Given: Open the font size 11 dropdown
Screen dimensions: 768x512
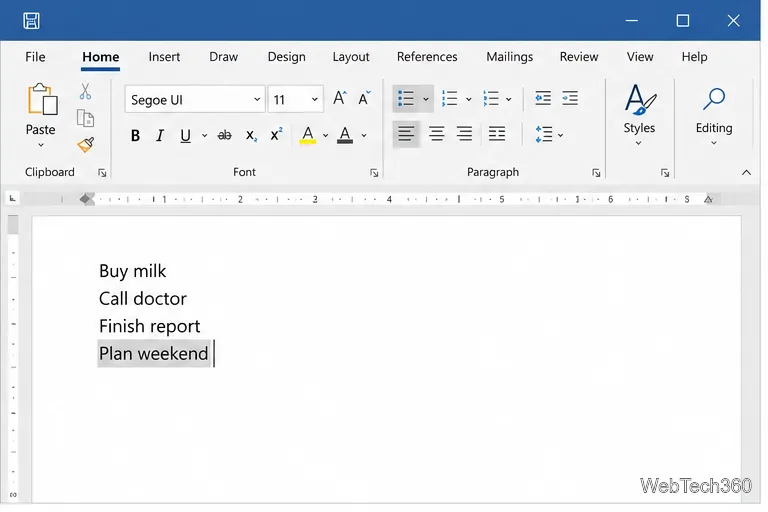Looking at the screenshot, I should coord(314,99).
